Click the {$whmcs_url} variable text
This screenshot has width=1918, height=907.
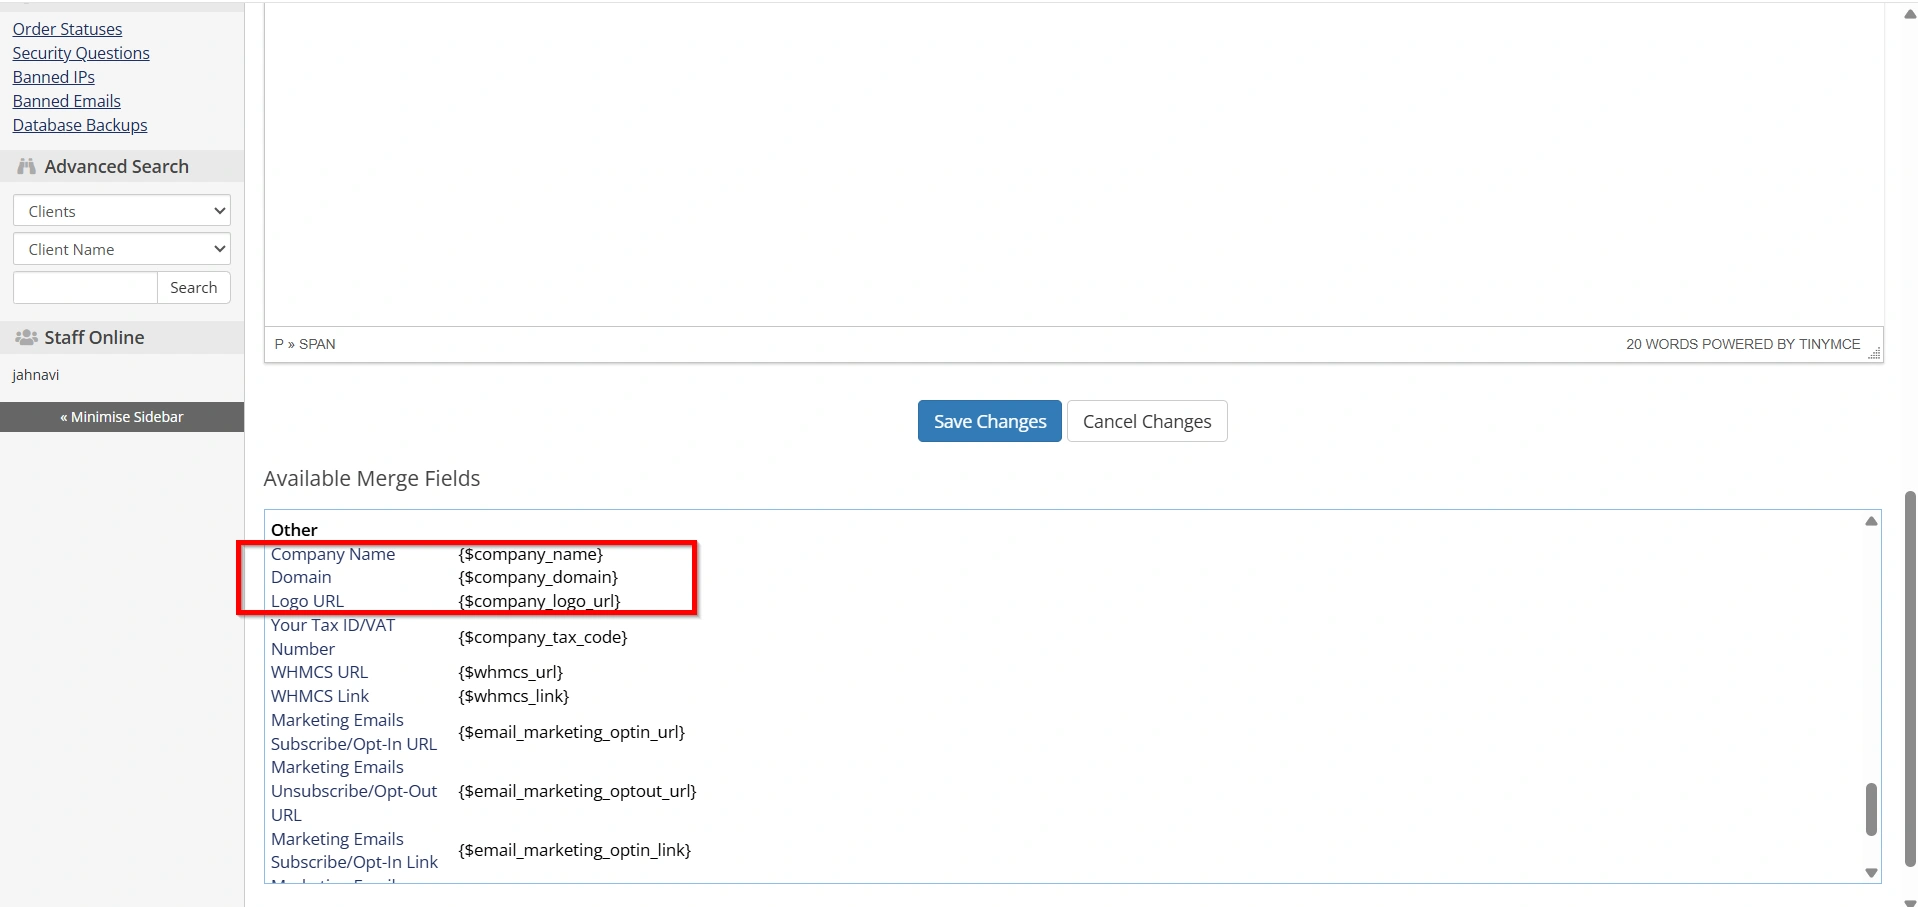click(511, 672)
